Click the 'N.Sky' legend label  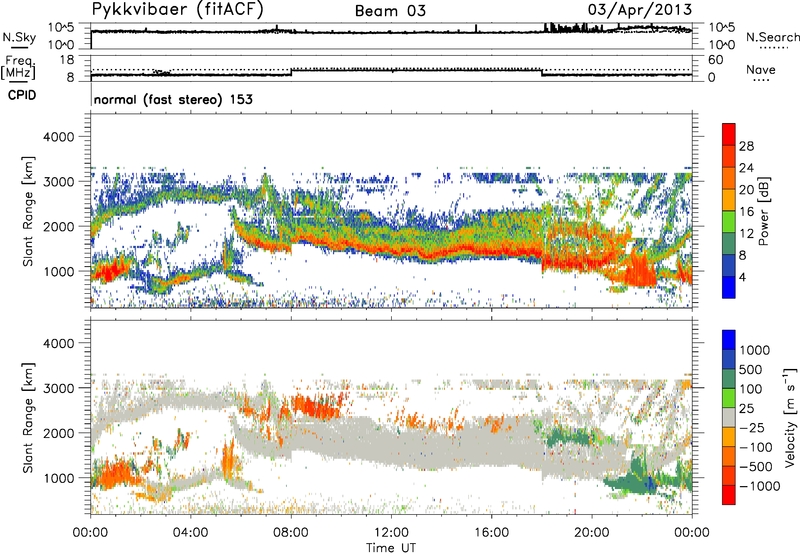coord(19,37)
